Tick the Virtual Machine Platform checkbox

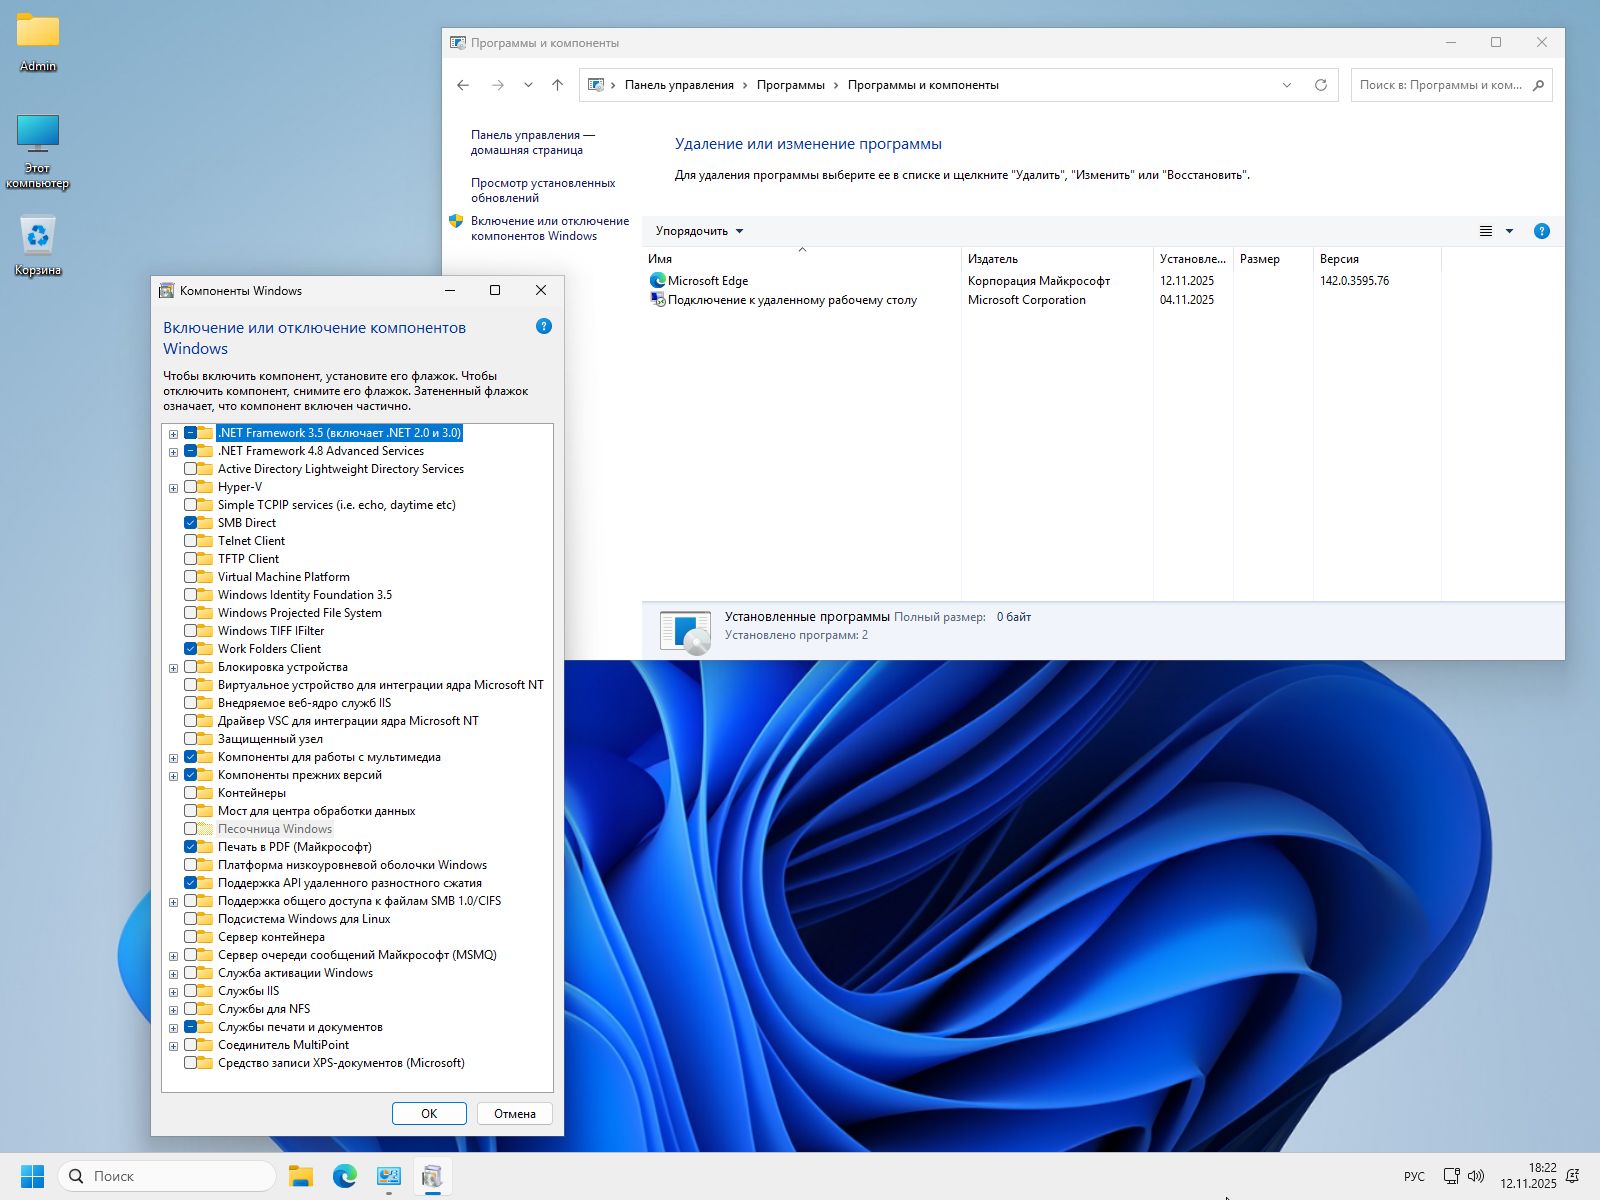tap(191, 577)
